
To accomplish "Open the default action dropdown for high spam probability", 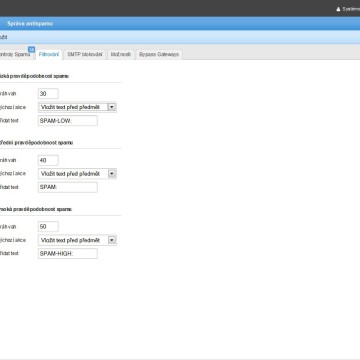I will (x=77, y=240).
